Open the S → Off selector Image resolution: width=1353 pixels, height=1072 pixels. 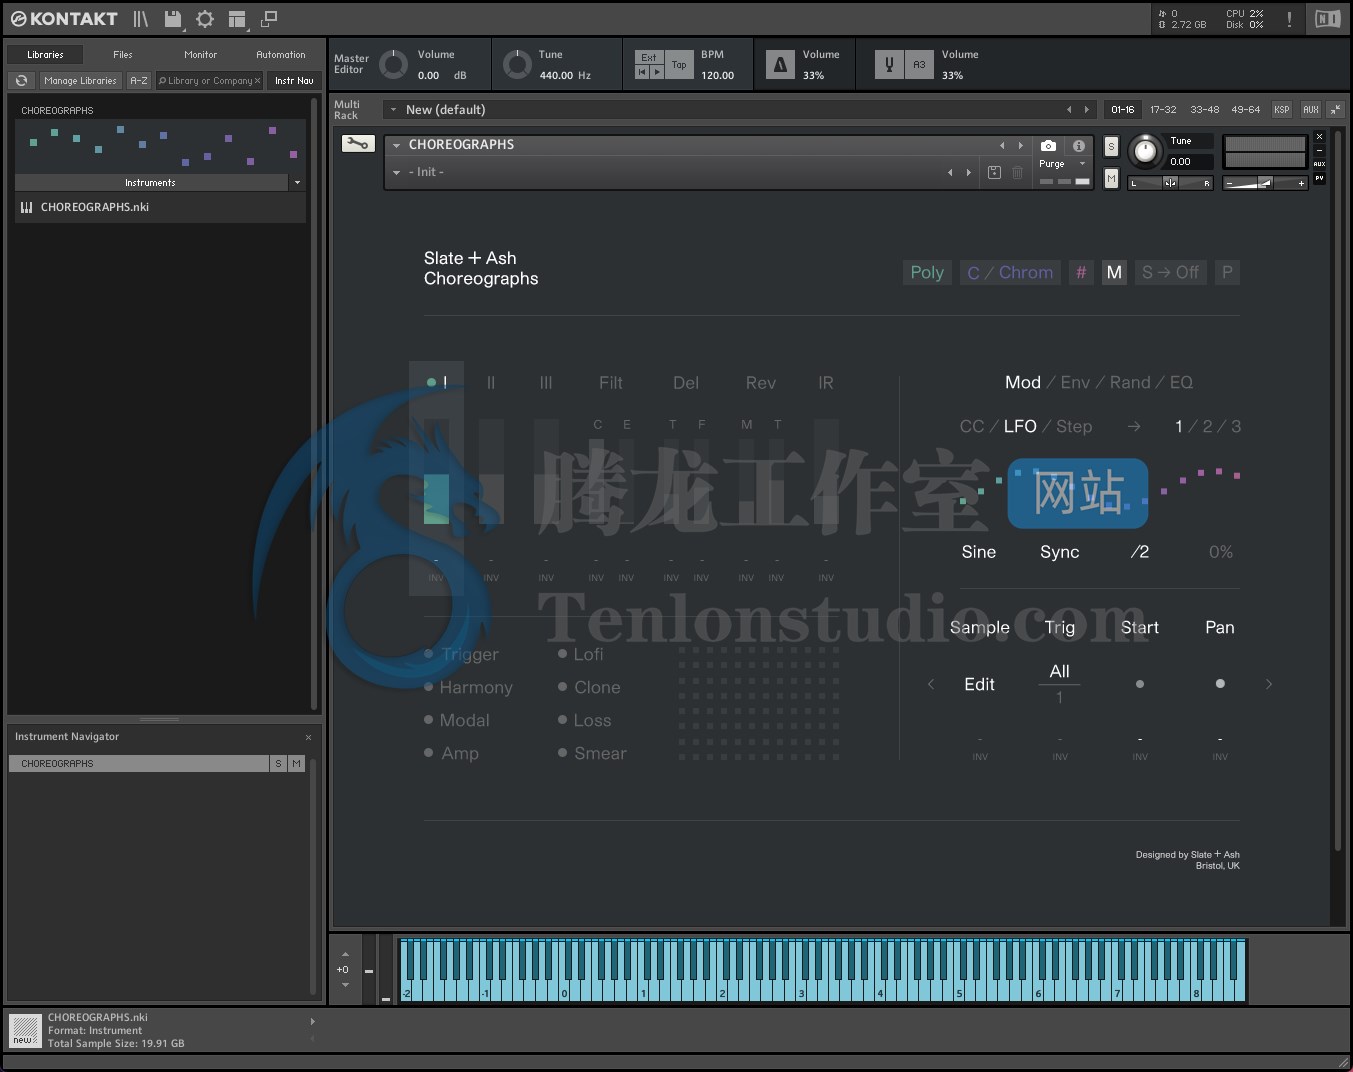point(1170,272)
